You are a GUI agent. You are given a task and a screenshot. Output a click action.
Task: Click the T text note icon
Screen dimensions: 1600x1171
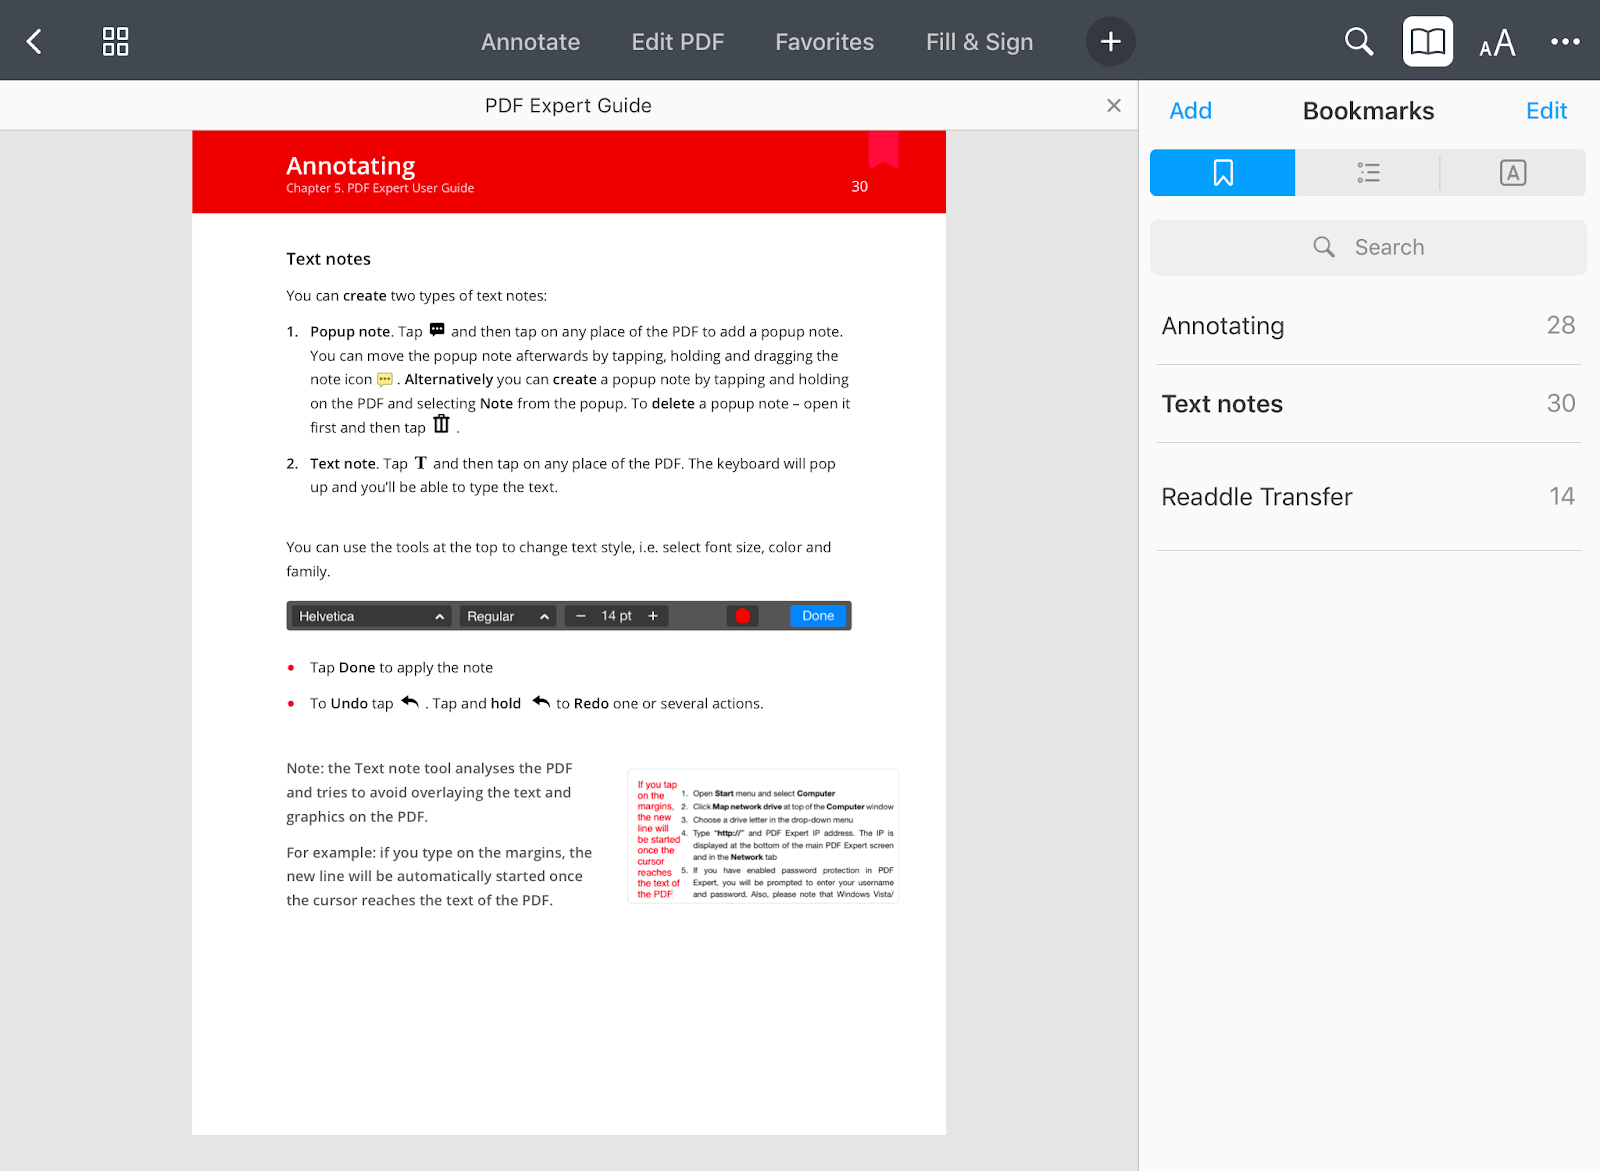coord(421,463)
